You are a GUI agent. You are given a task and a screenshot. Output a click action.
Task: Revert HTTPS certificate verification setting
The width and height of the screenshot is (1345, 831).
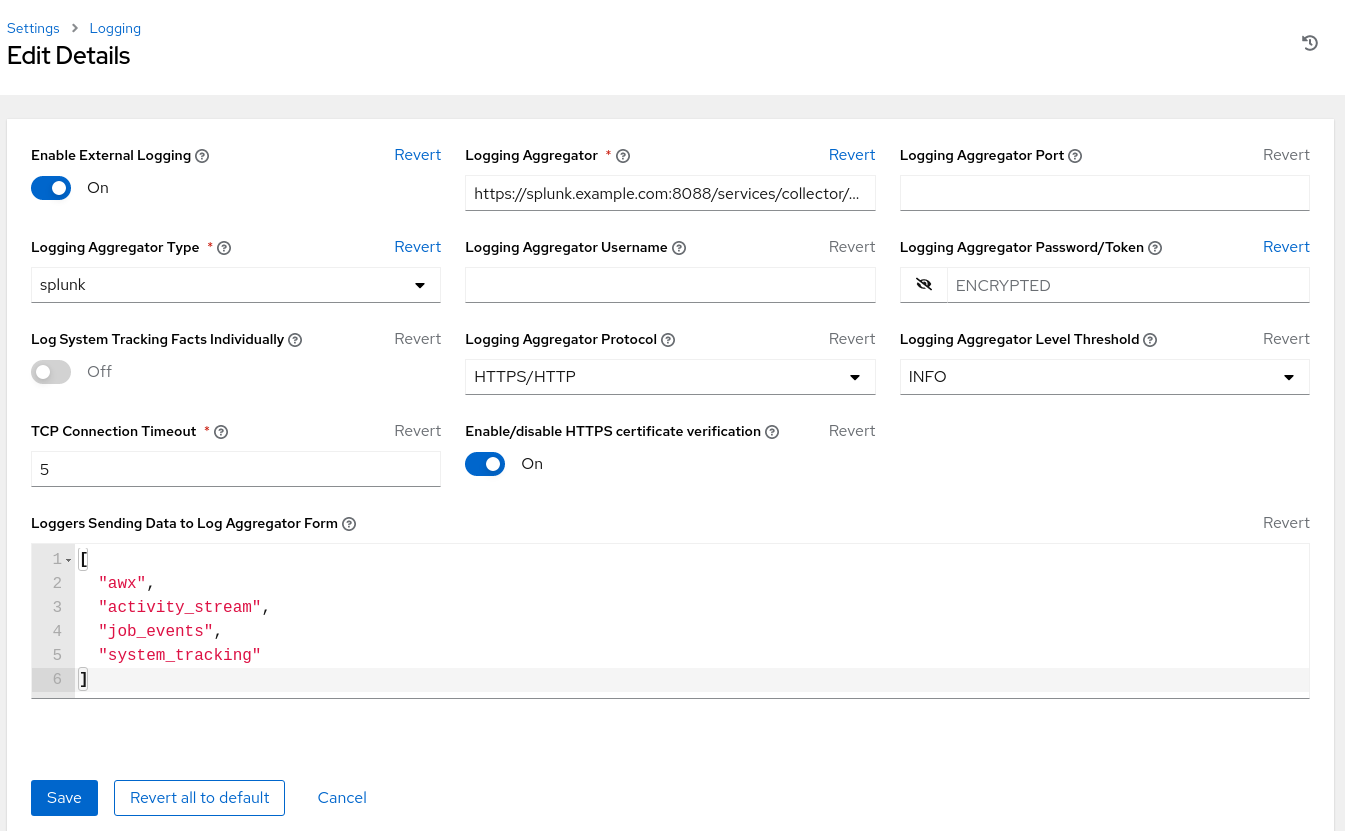[x=852, y=431]
